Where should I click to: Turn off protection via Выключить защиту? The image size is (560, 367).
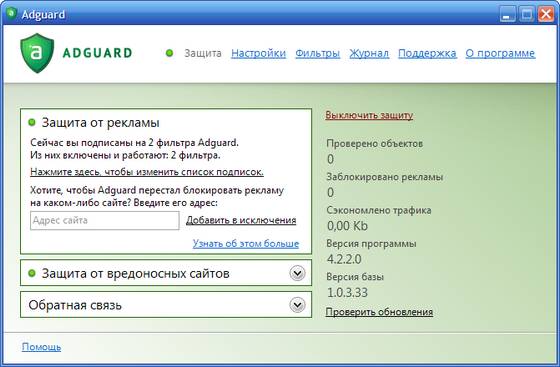[369, 115]
